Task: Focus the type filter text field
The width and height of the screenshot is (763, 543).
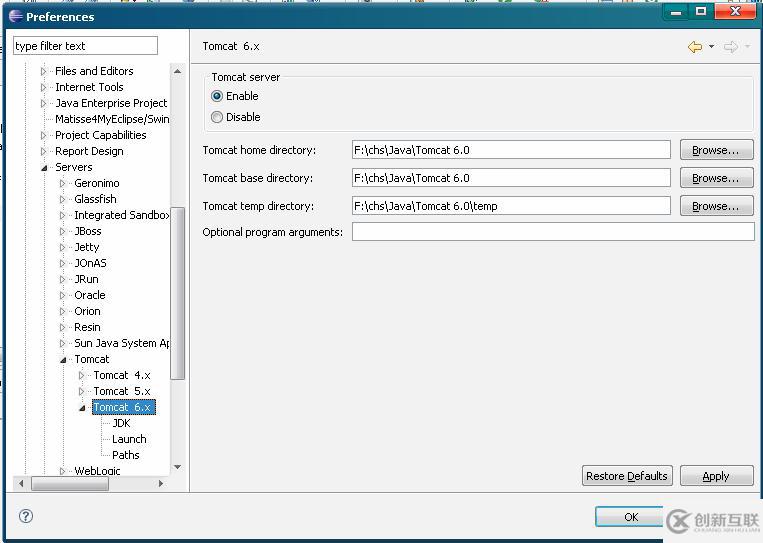Action: 85,46
